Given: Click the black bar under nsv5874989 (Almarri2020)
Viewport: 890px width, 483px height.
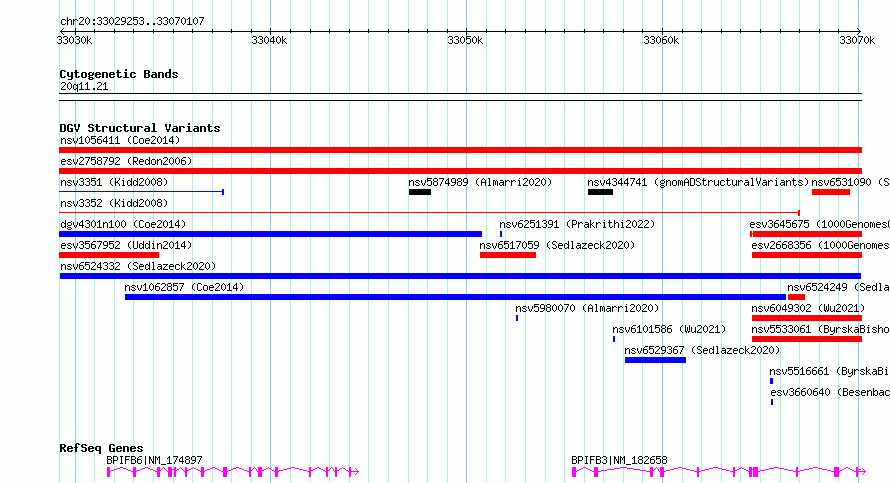Looking at the screenshot, I should tap(420, 192).
